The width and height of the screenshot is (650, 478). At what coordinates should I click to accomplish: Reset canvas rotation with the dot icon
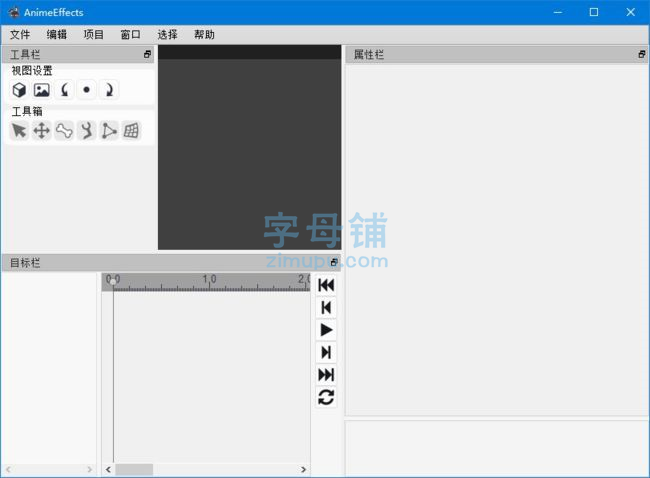tap(86, 90)
